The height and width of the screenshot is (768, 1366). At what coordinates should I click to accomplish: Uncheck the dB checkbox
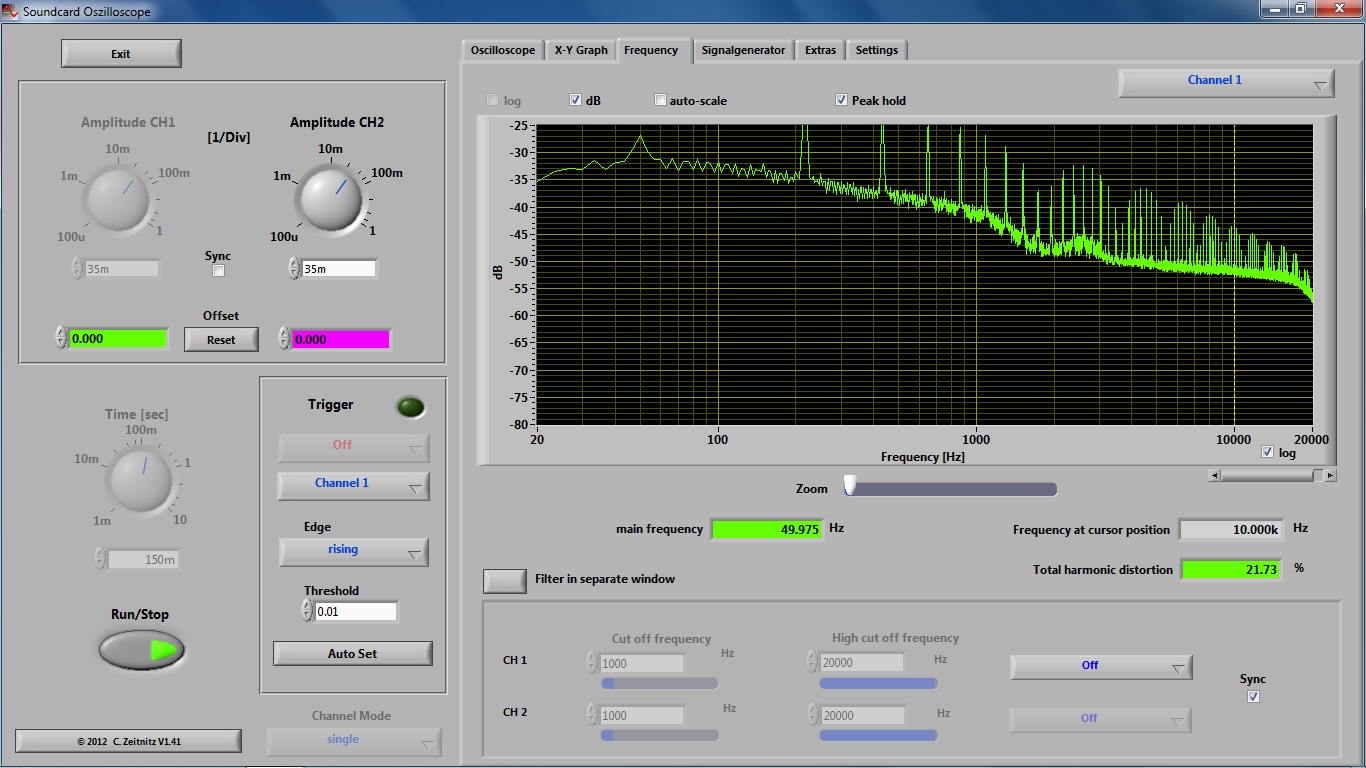576,100
